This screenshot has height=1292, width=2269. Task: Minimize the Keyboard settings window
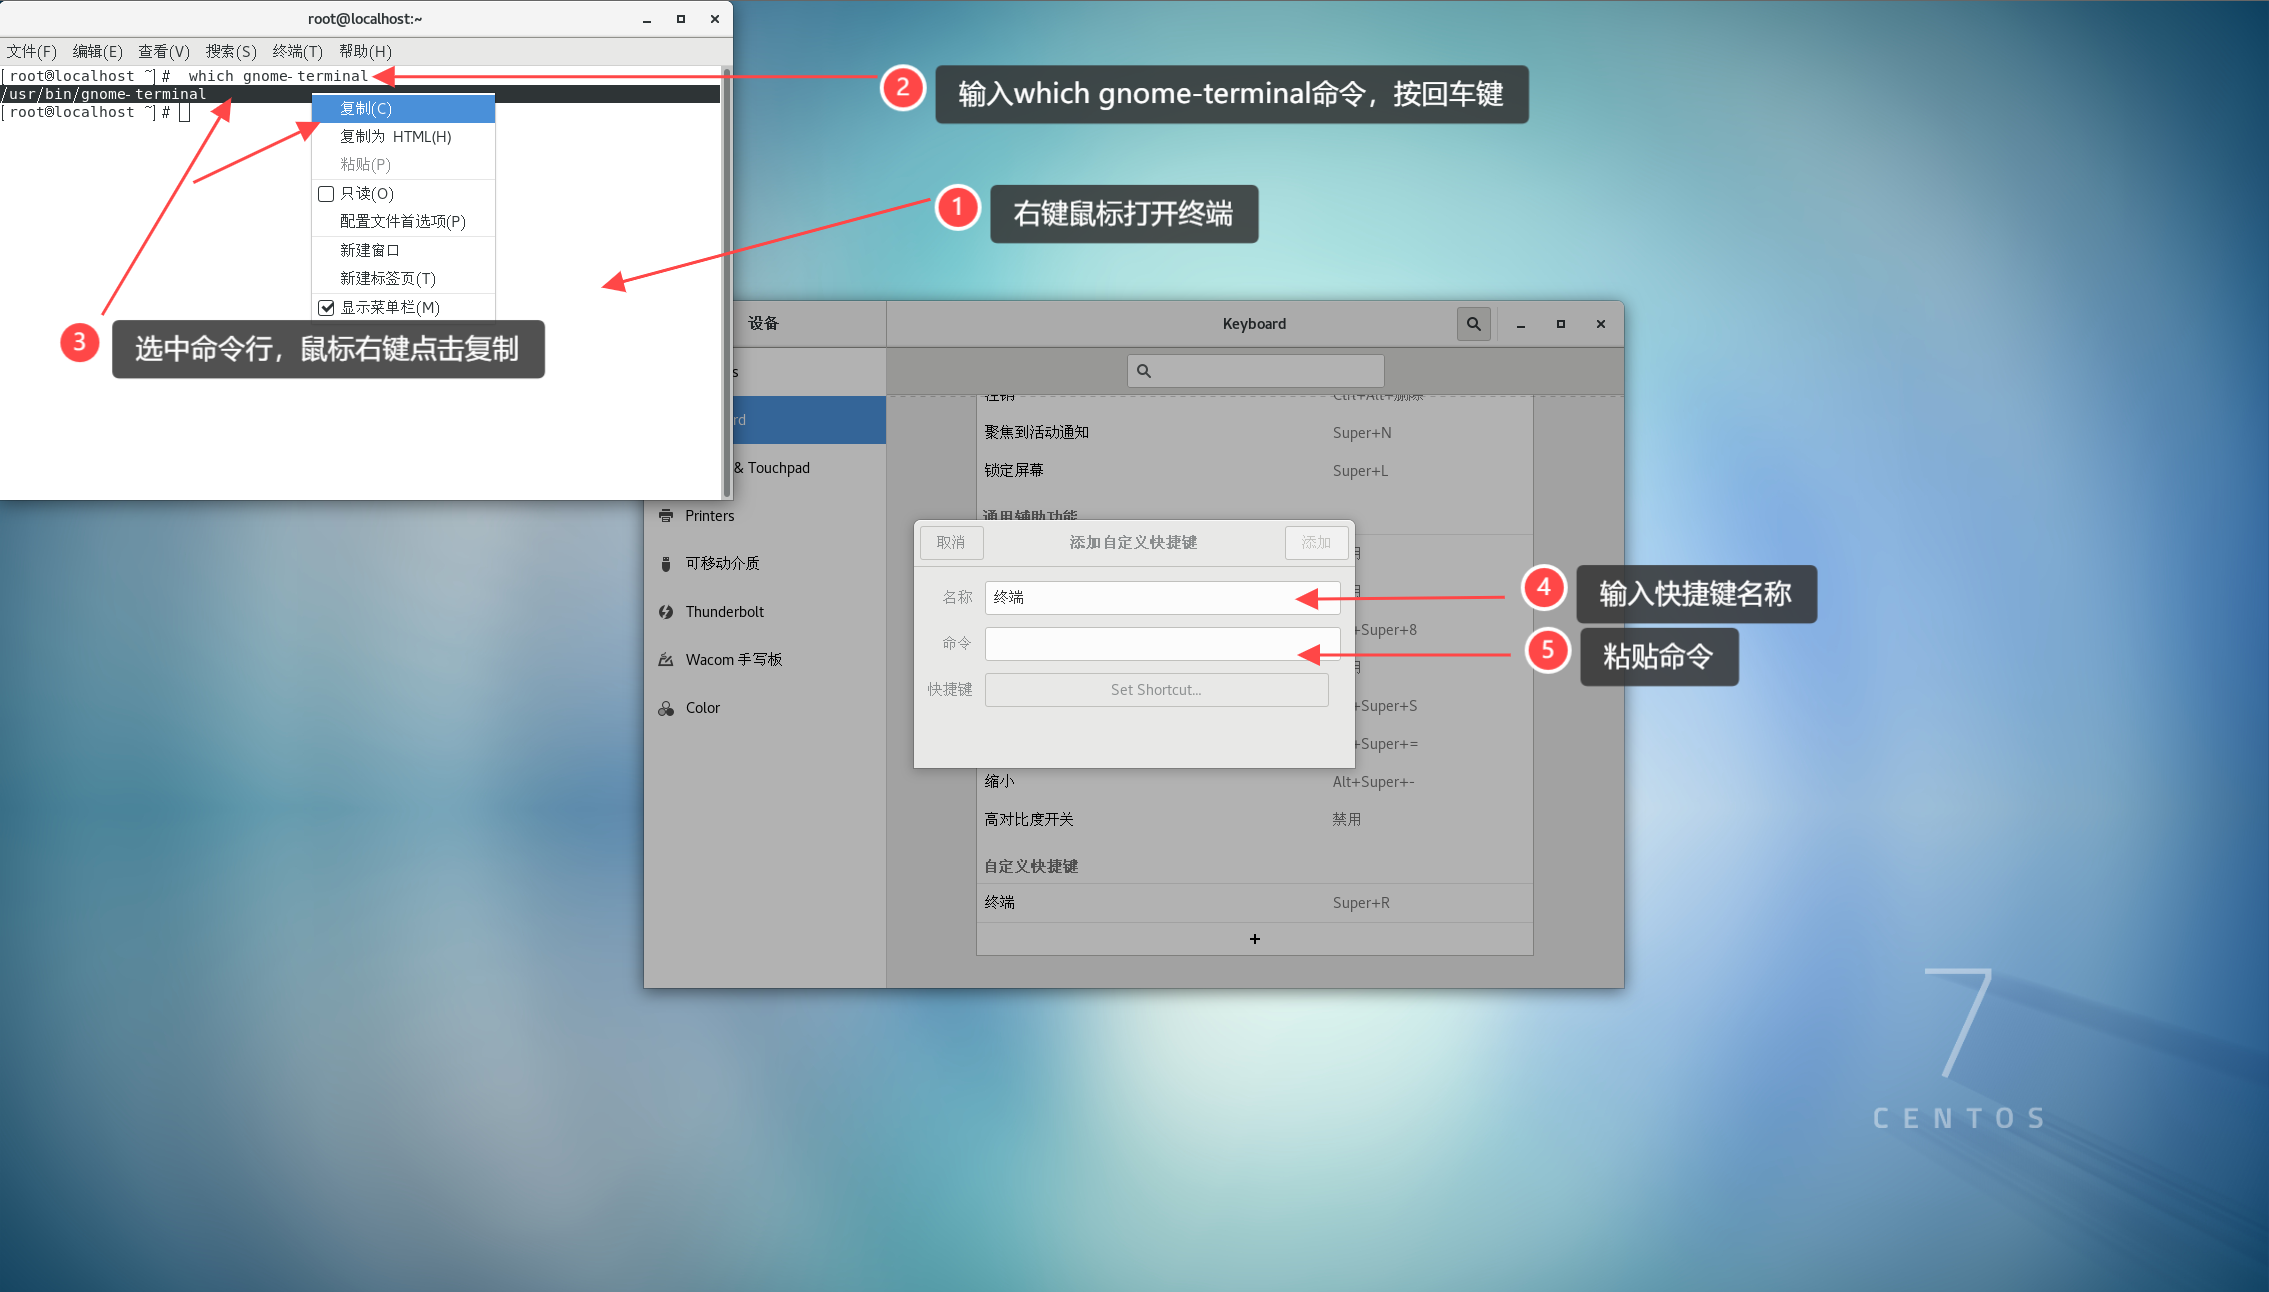[x=1521, y=324]
